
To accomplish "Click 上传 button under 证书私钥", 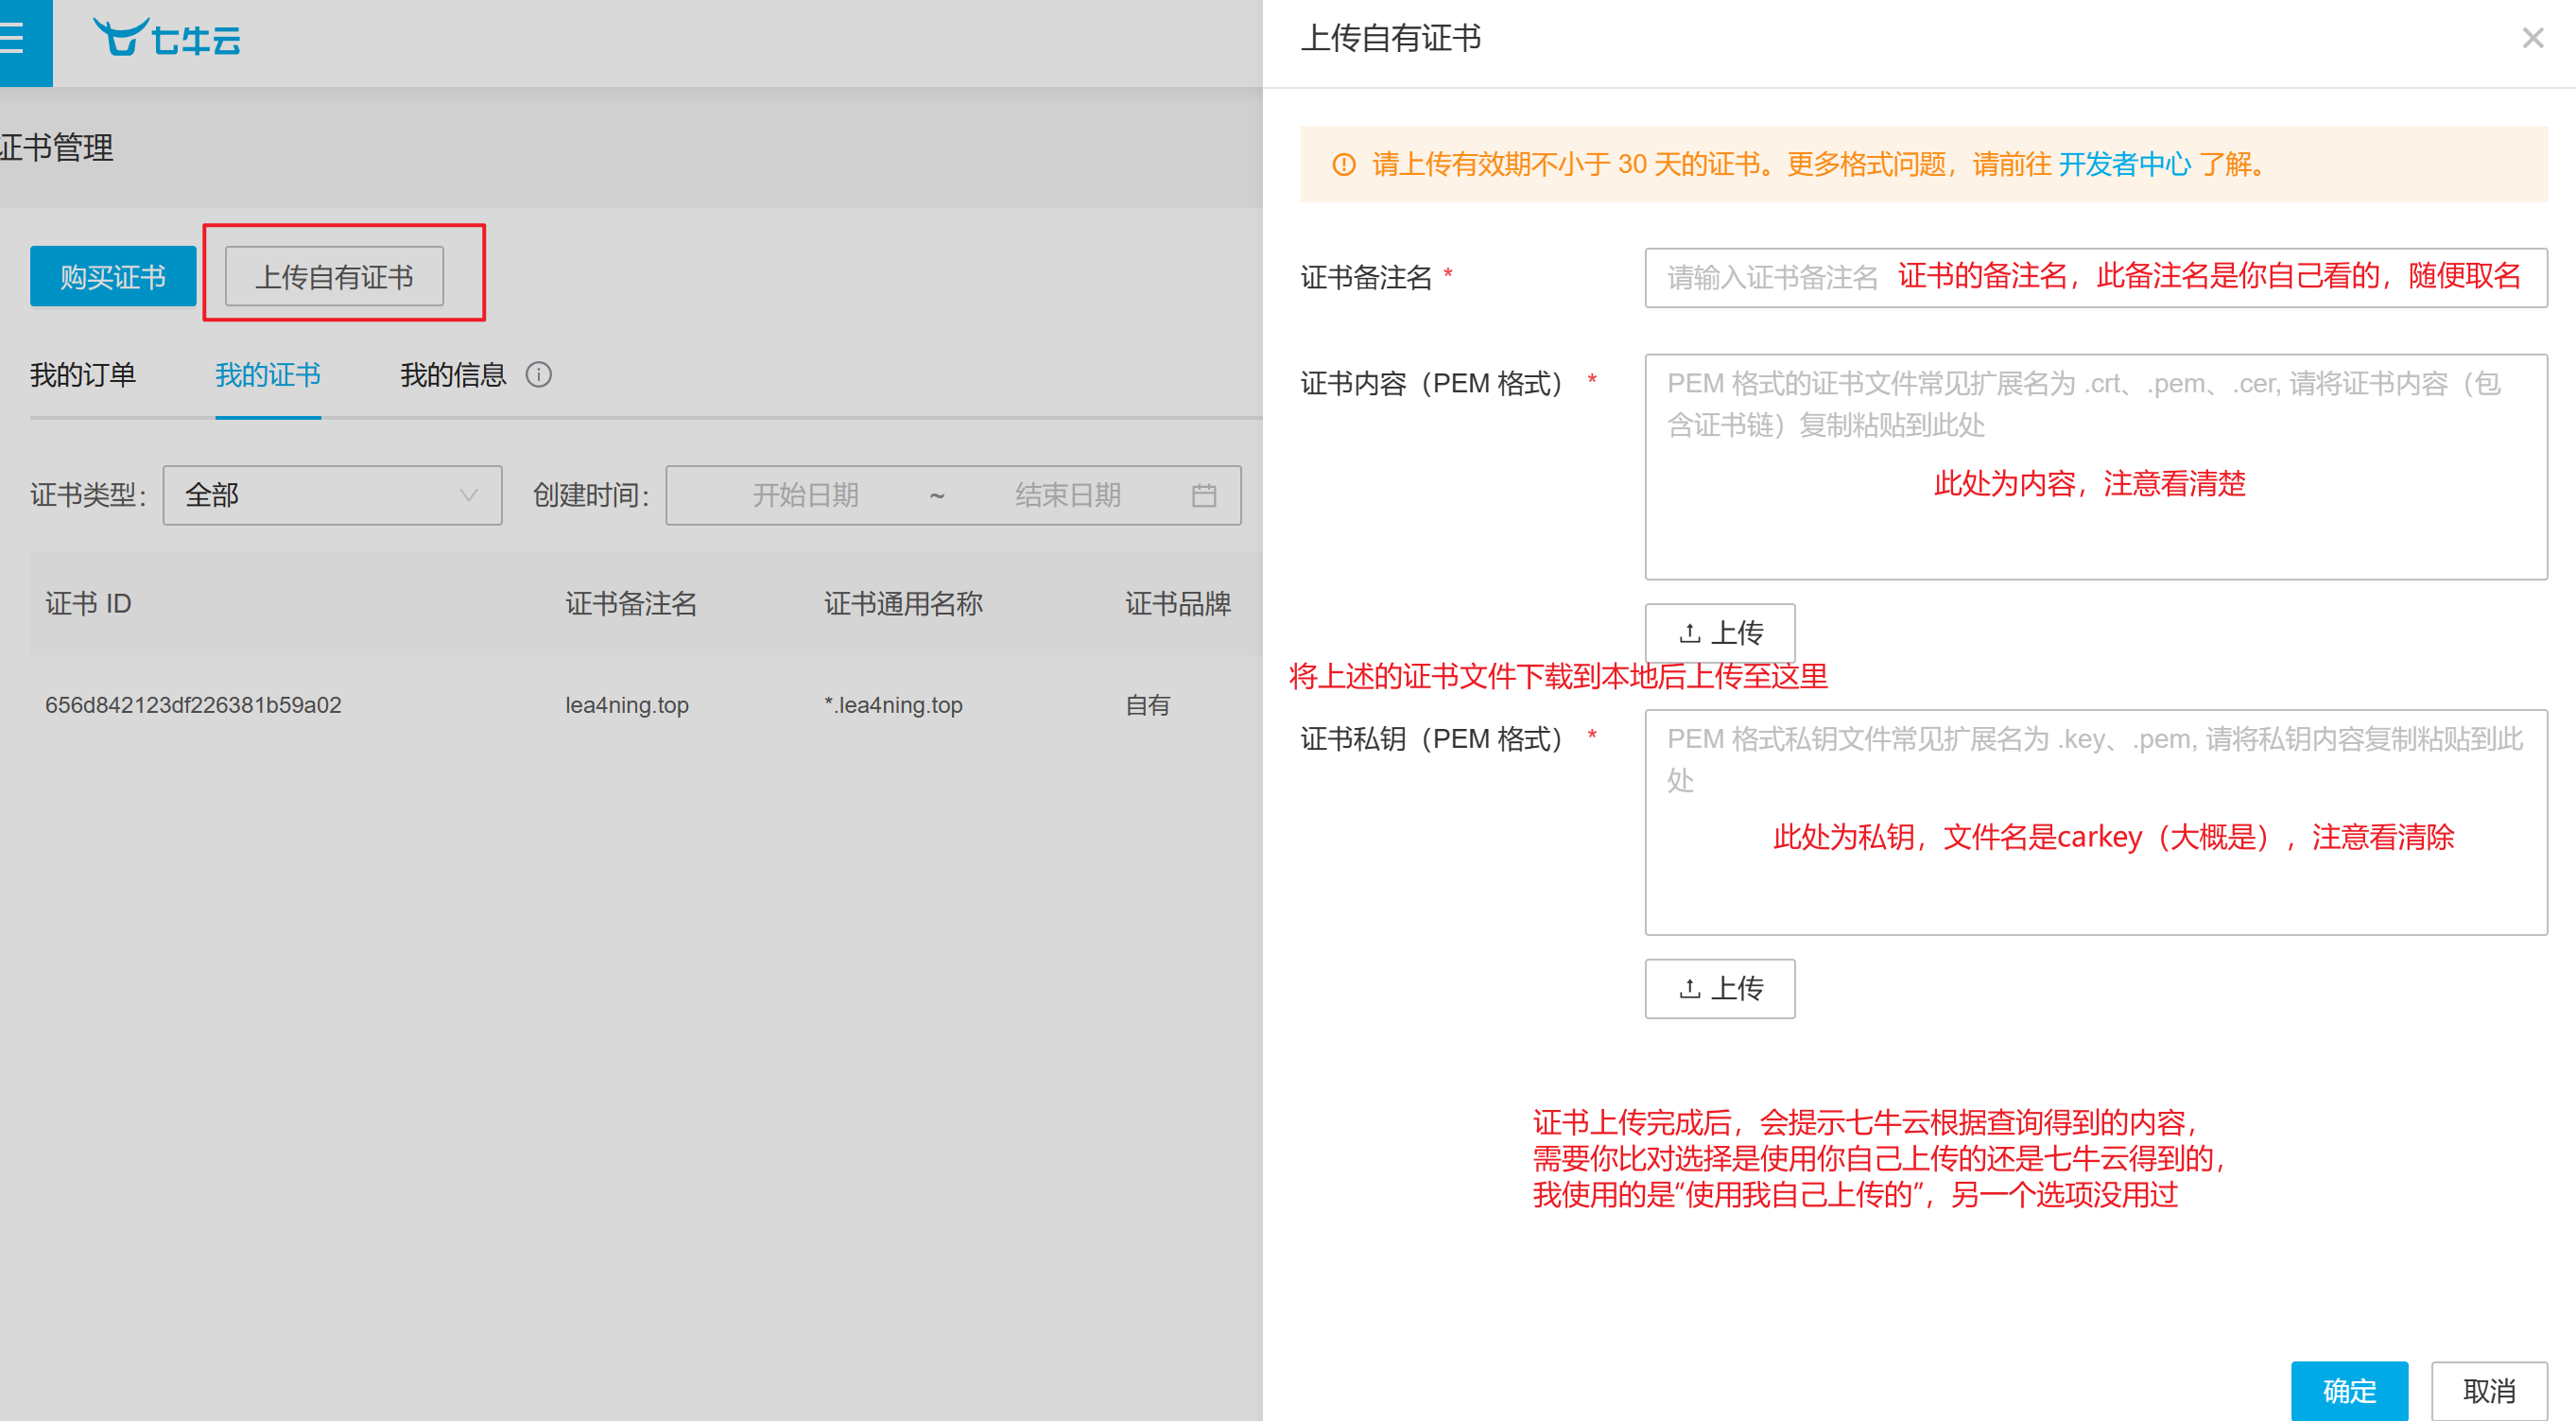I will pos(1720,988).
